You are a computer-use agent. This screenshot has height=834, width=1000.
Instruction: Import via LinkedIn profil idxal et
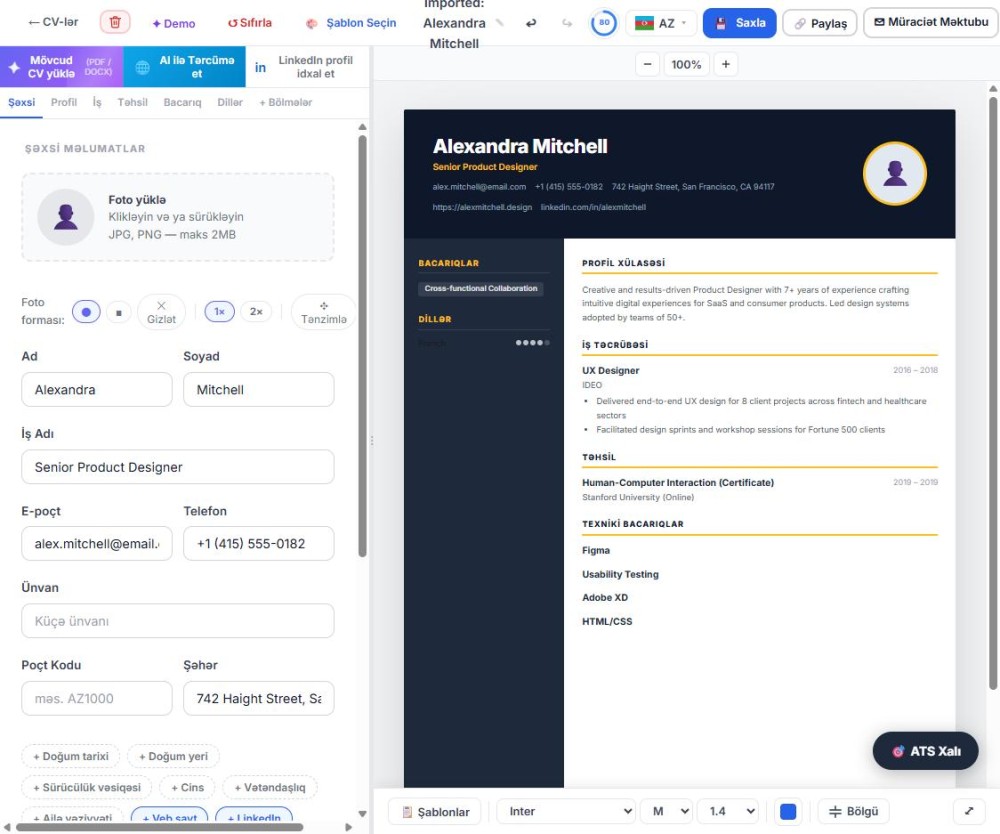307,66
